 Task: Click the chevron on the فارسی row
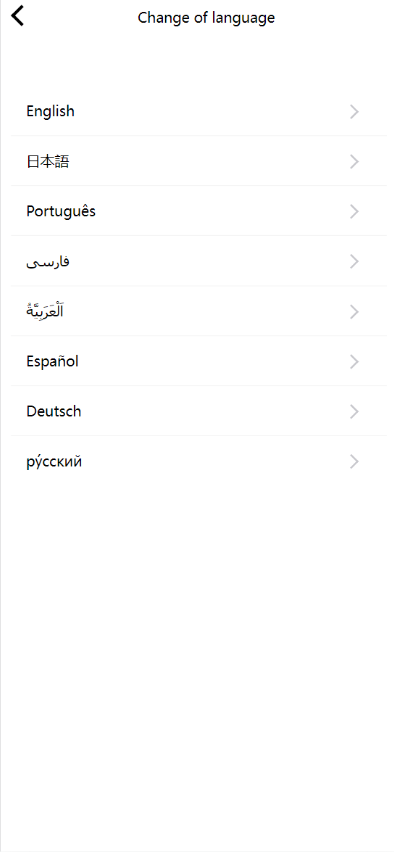354,262
